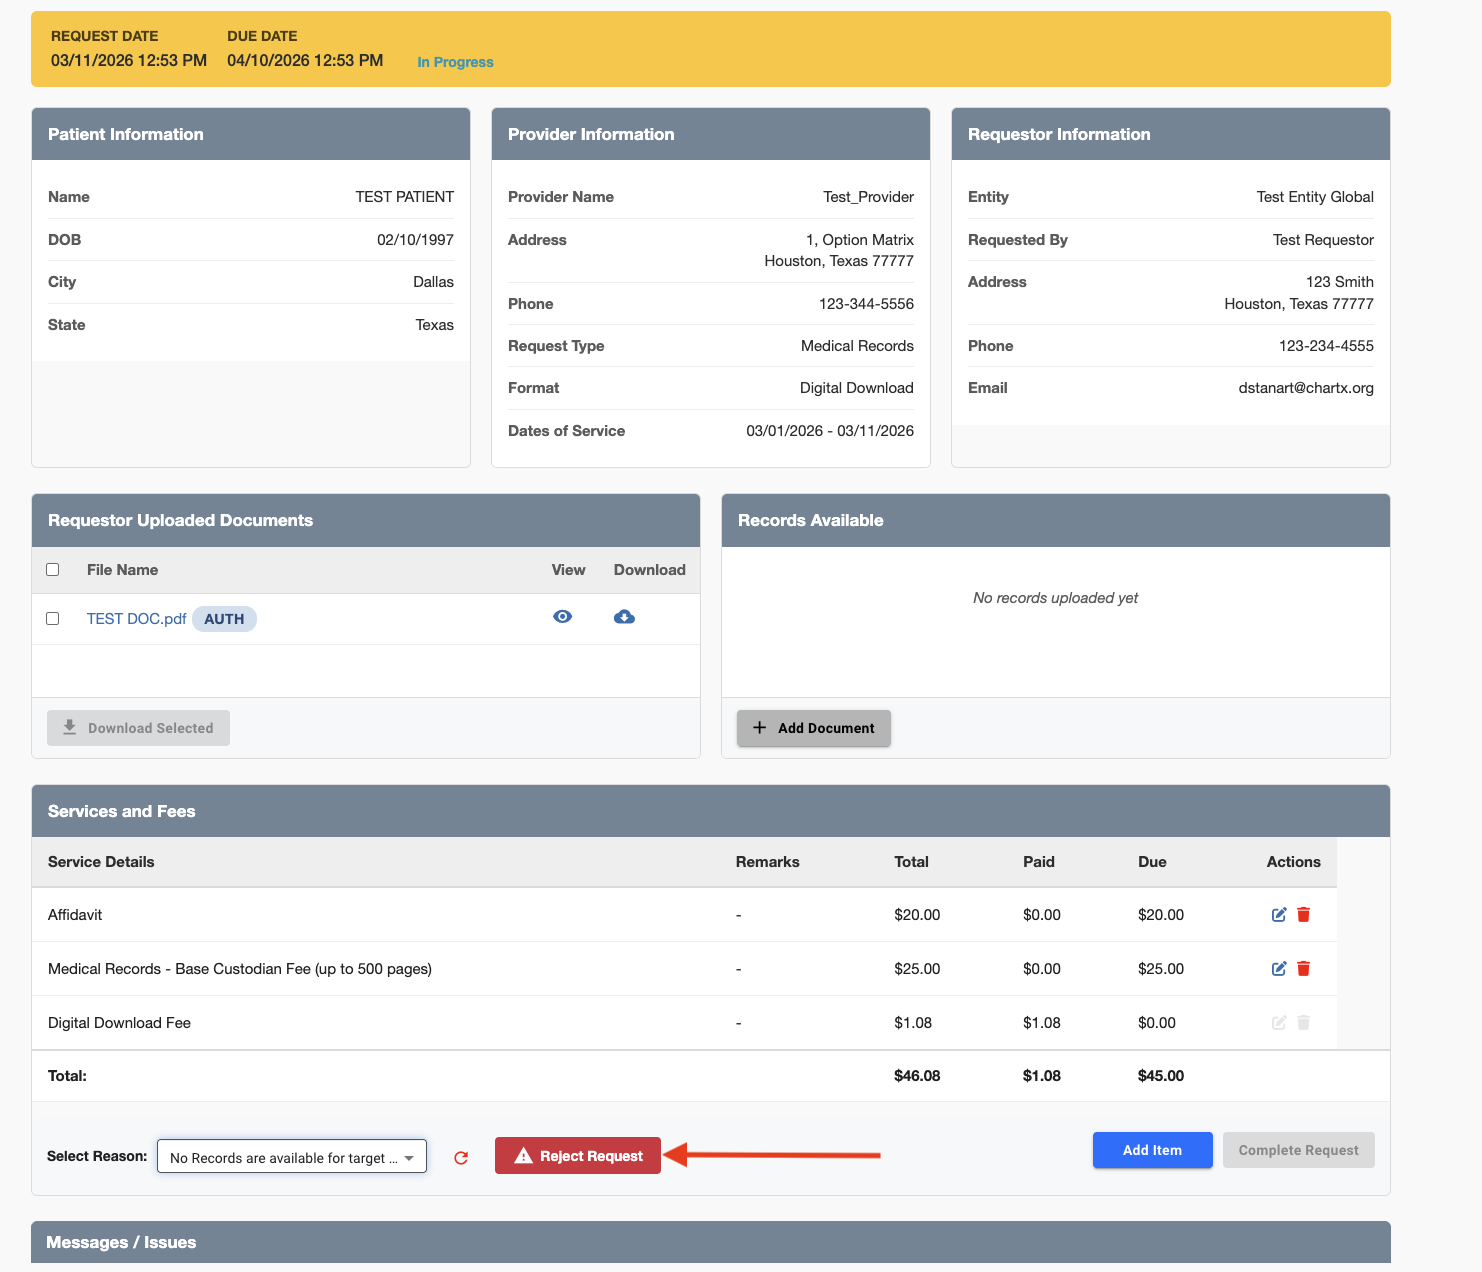Check the select-all documents checkbox

tap(53, 570)
